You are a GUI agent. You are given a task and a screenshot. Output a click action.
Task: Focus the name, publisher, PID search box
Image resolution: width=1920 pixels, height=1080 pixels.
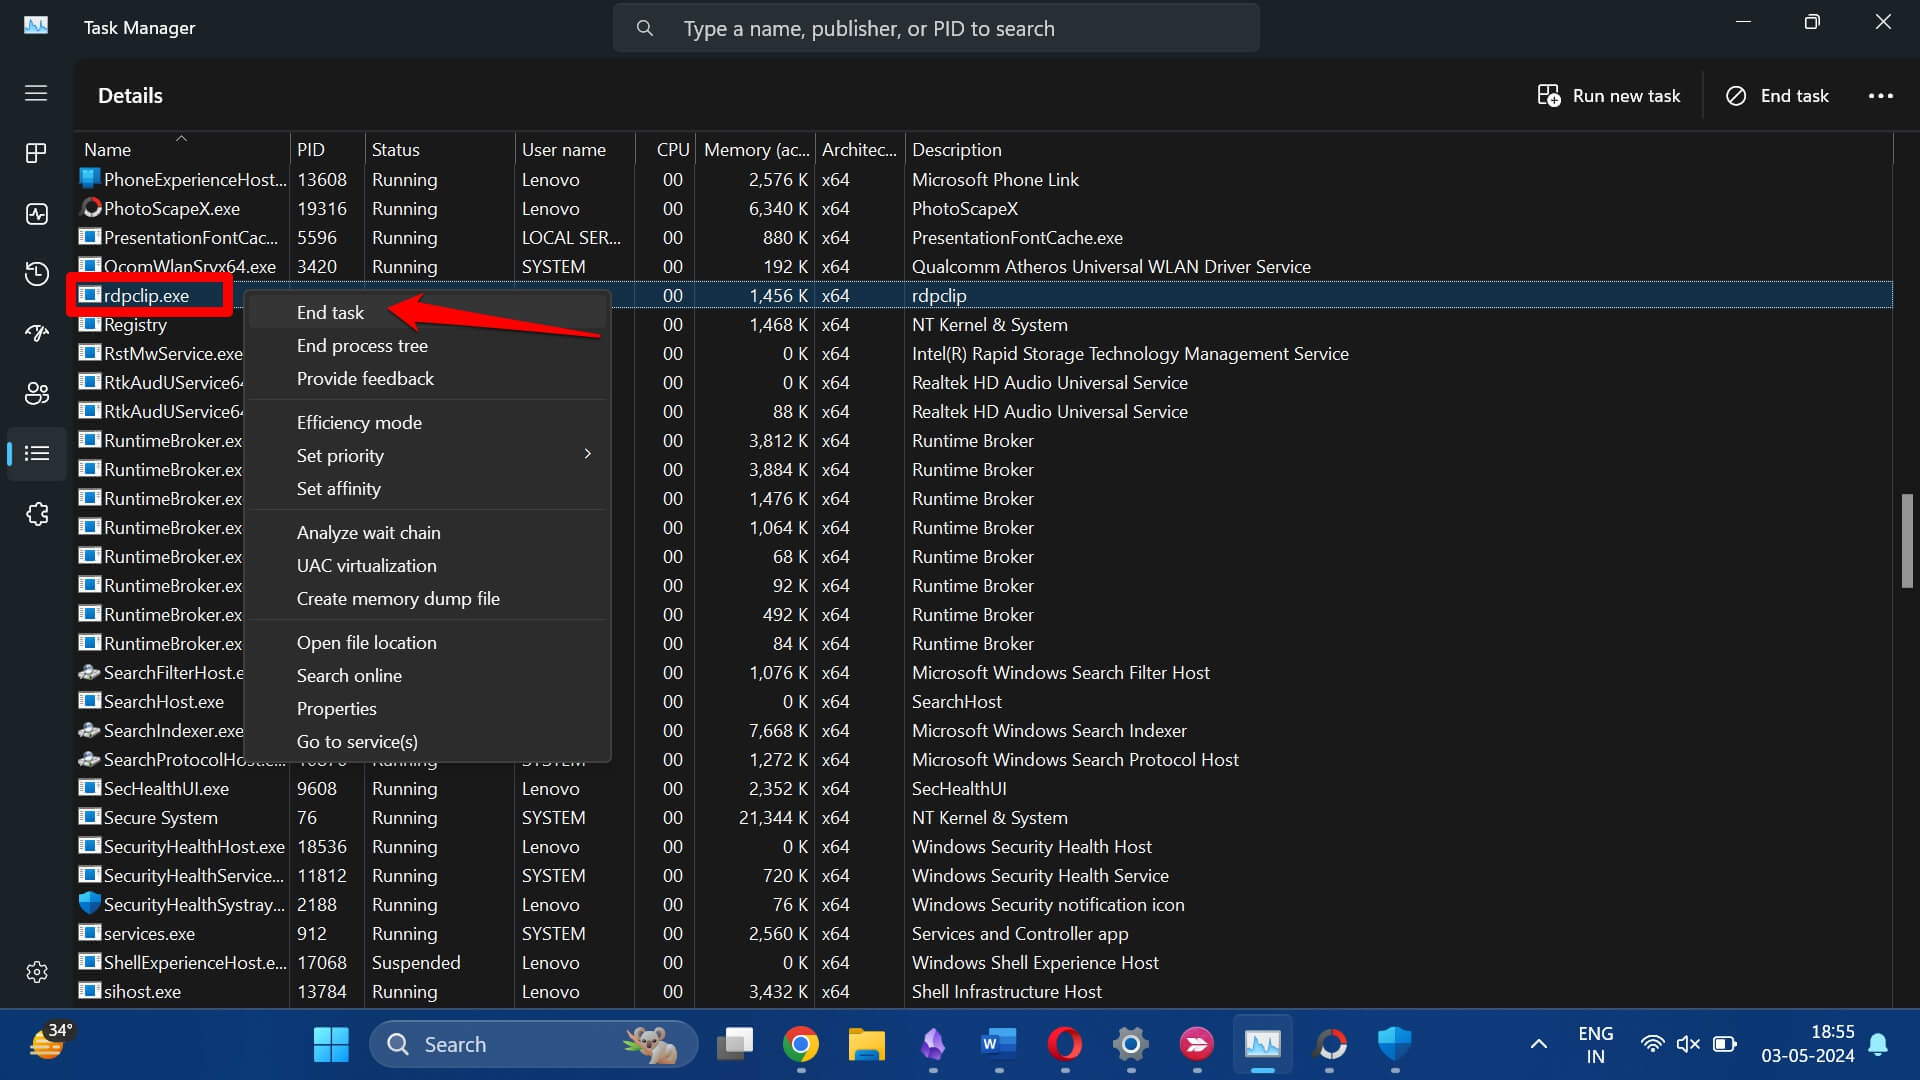click(x=935, y=29)
